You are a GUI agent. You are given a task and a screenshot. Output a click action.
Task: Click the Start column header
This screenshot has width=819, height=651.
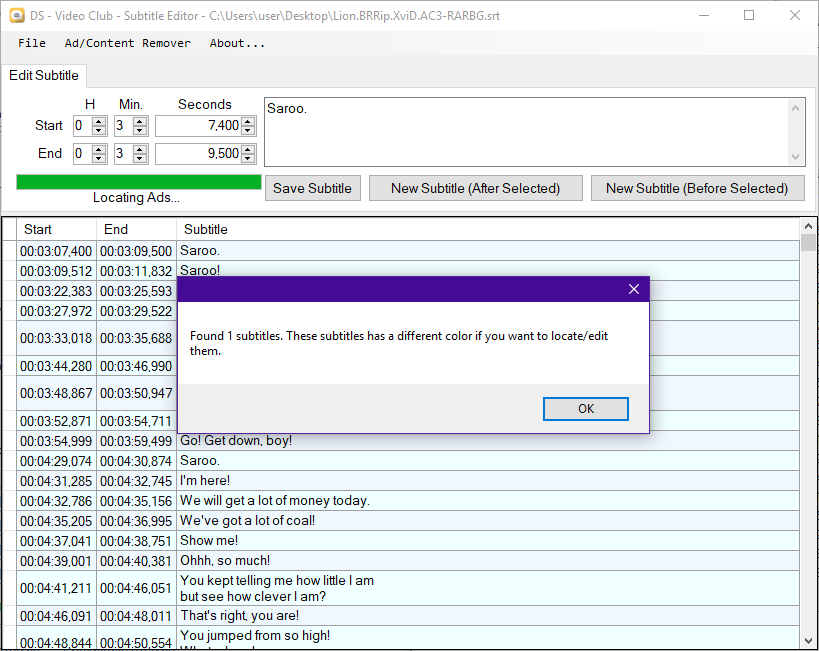point(56,229)
